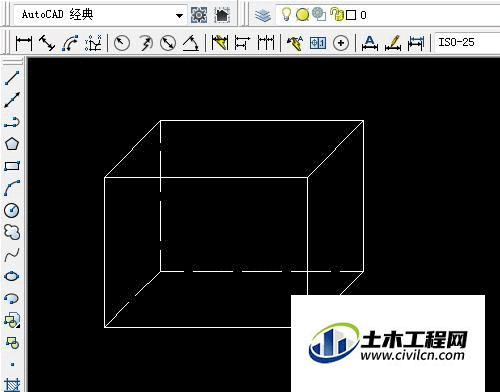Viewport: 500px width, 392px height.
Task: Select the Dimension Edit tool
Action: coord(370,43)
